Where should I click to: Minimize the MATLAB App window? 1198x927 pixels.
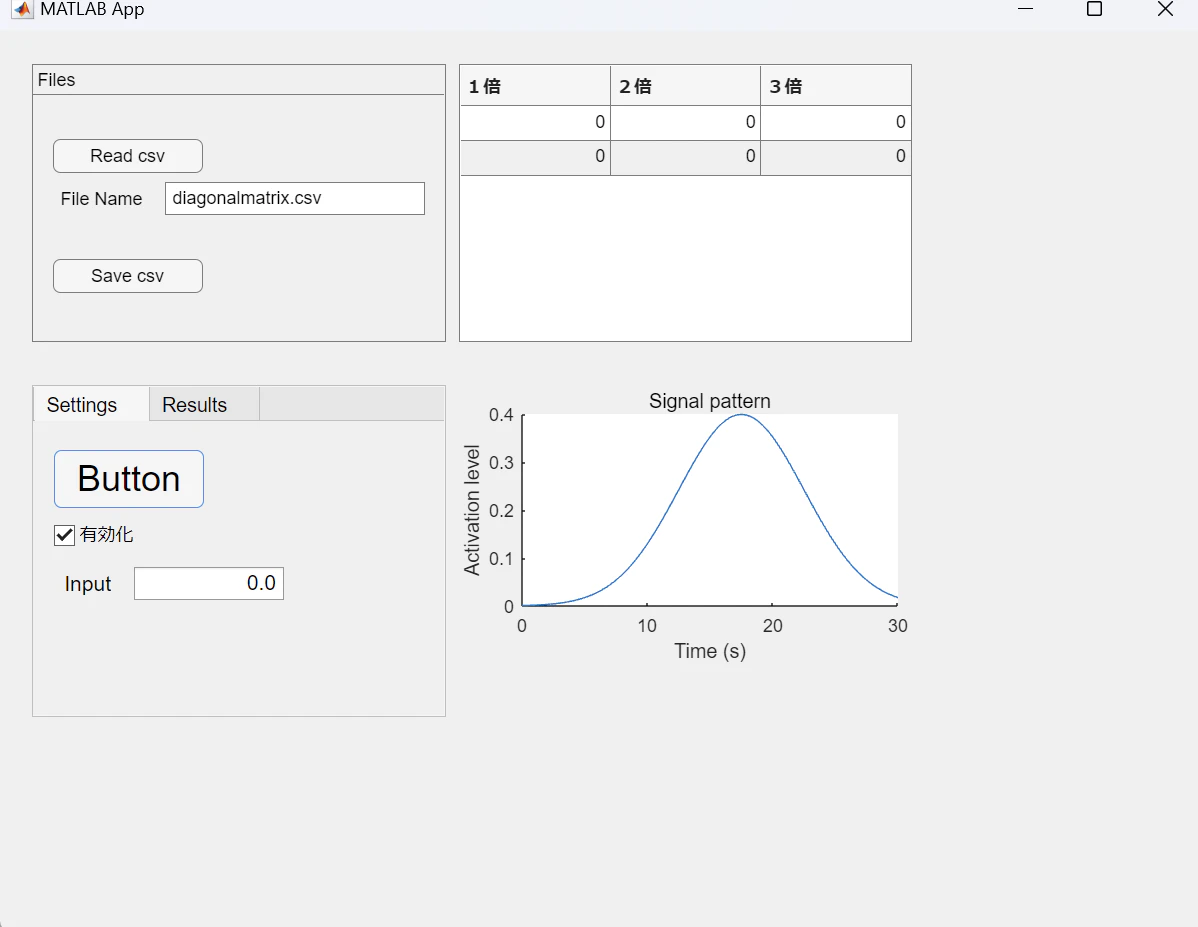pyautogui.click(x=1025, y=9)
